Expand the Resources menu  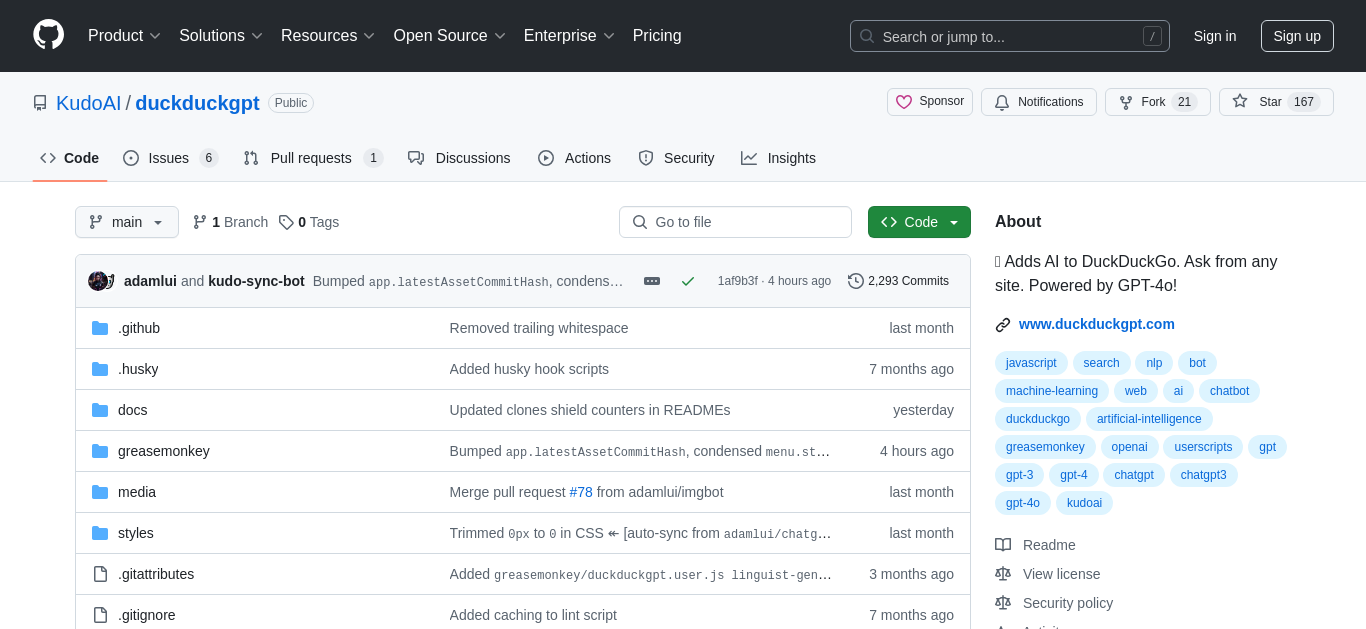[x=328, y=36]
